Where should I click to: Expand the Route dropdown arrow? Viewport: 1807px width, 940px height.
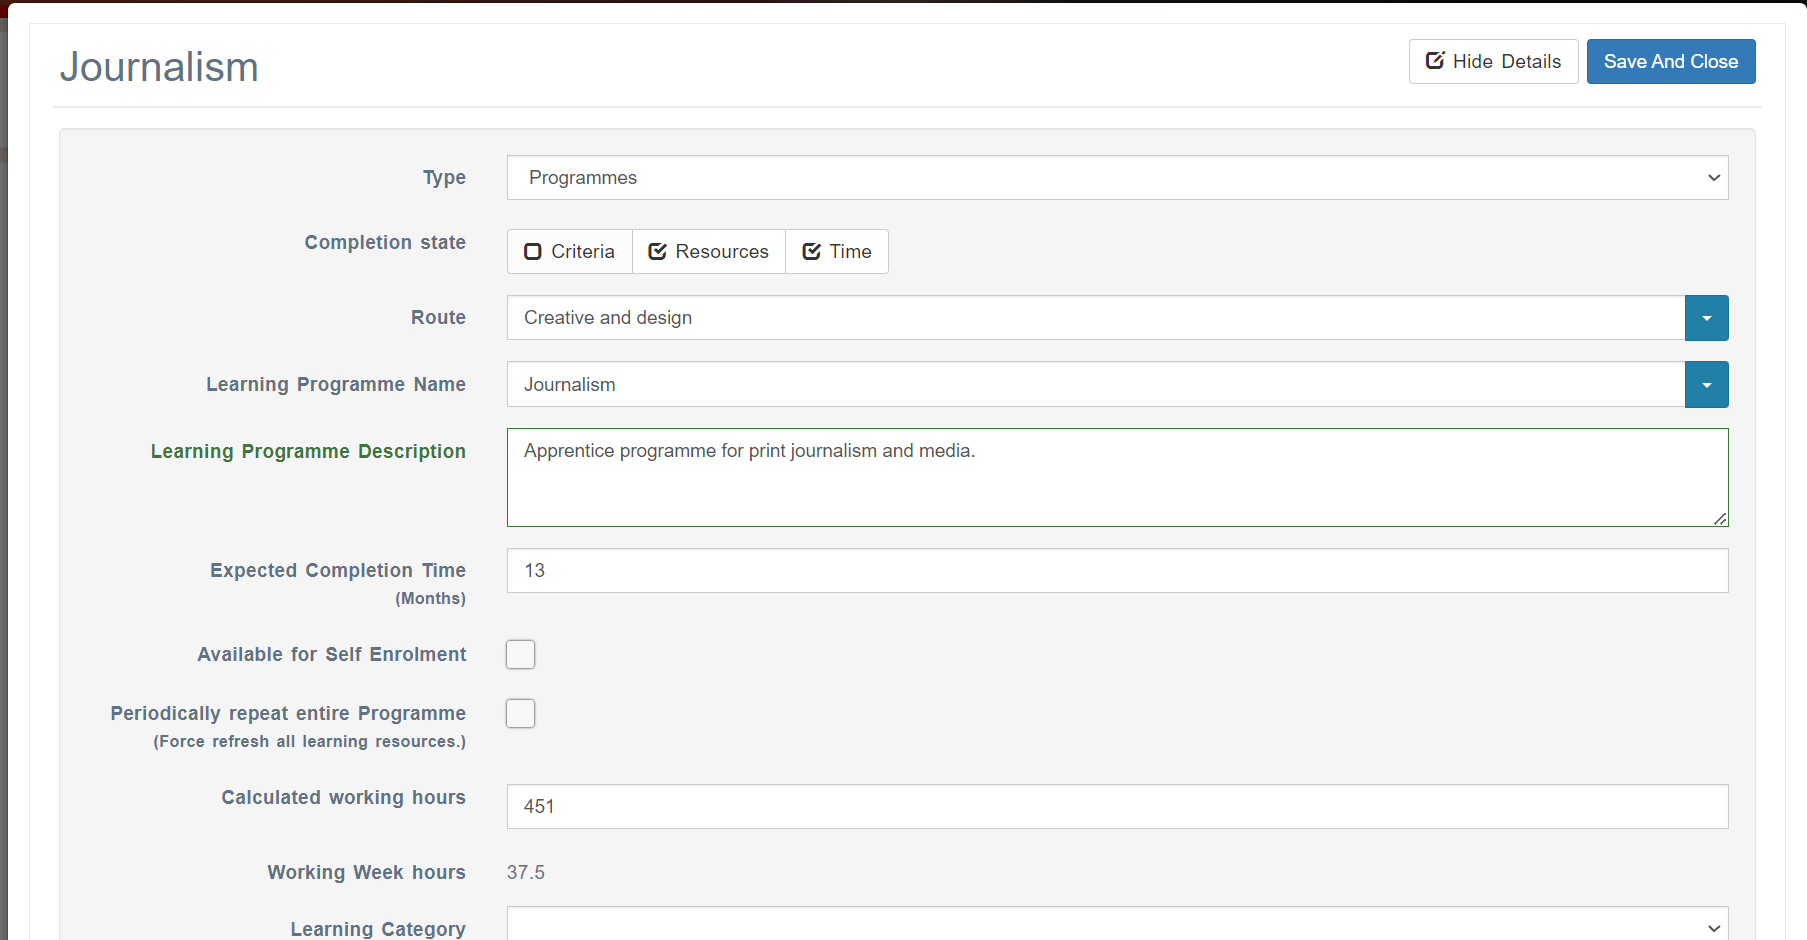pos(1707,318)
